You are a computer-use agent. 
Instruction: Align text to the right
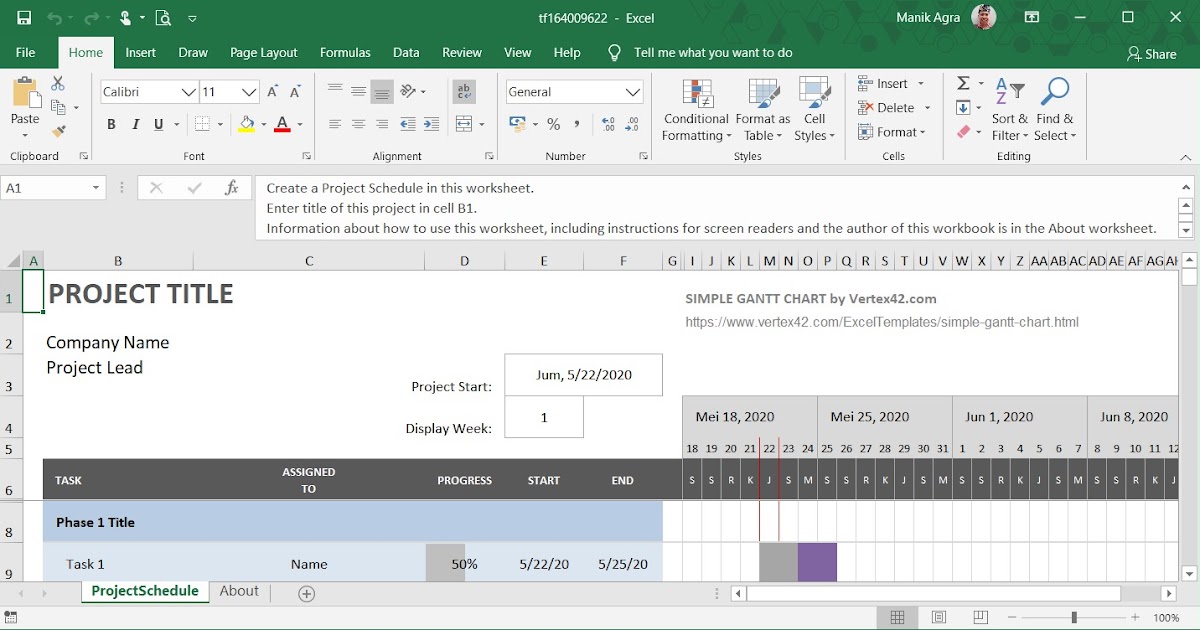(x=382, y=124)
